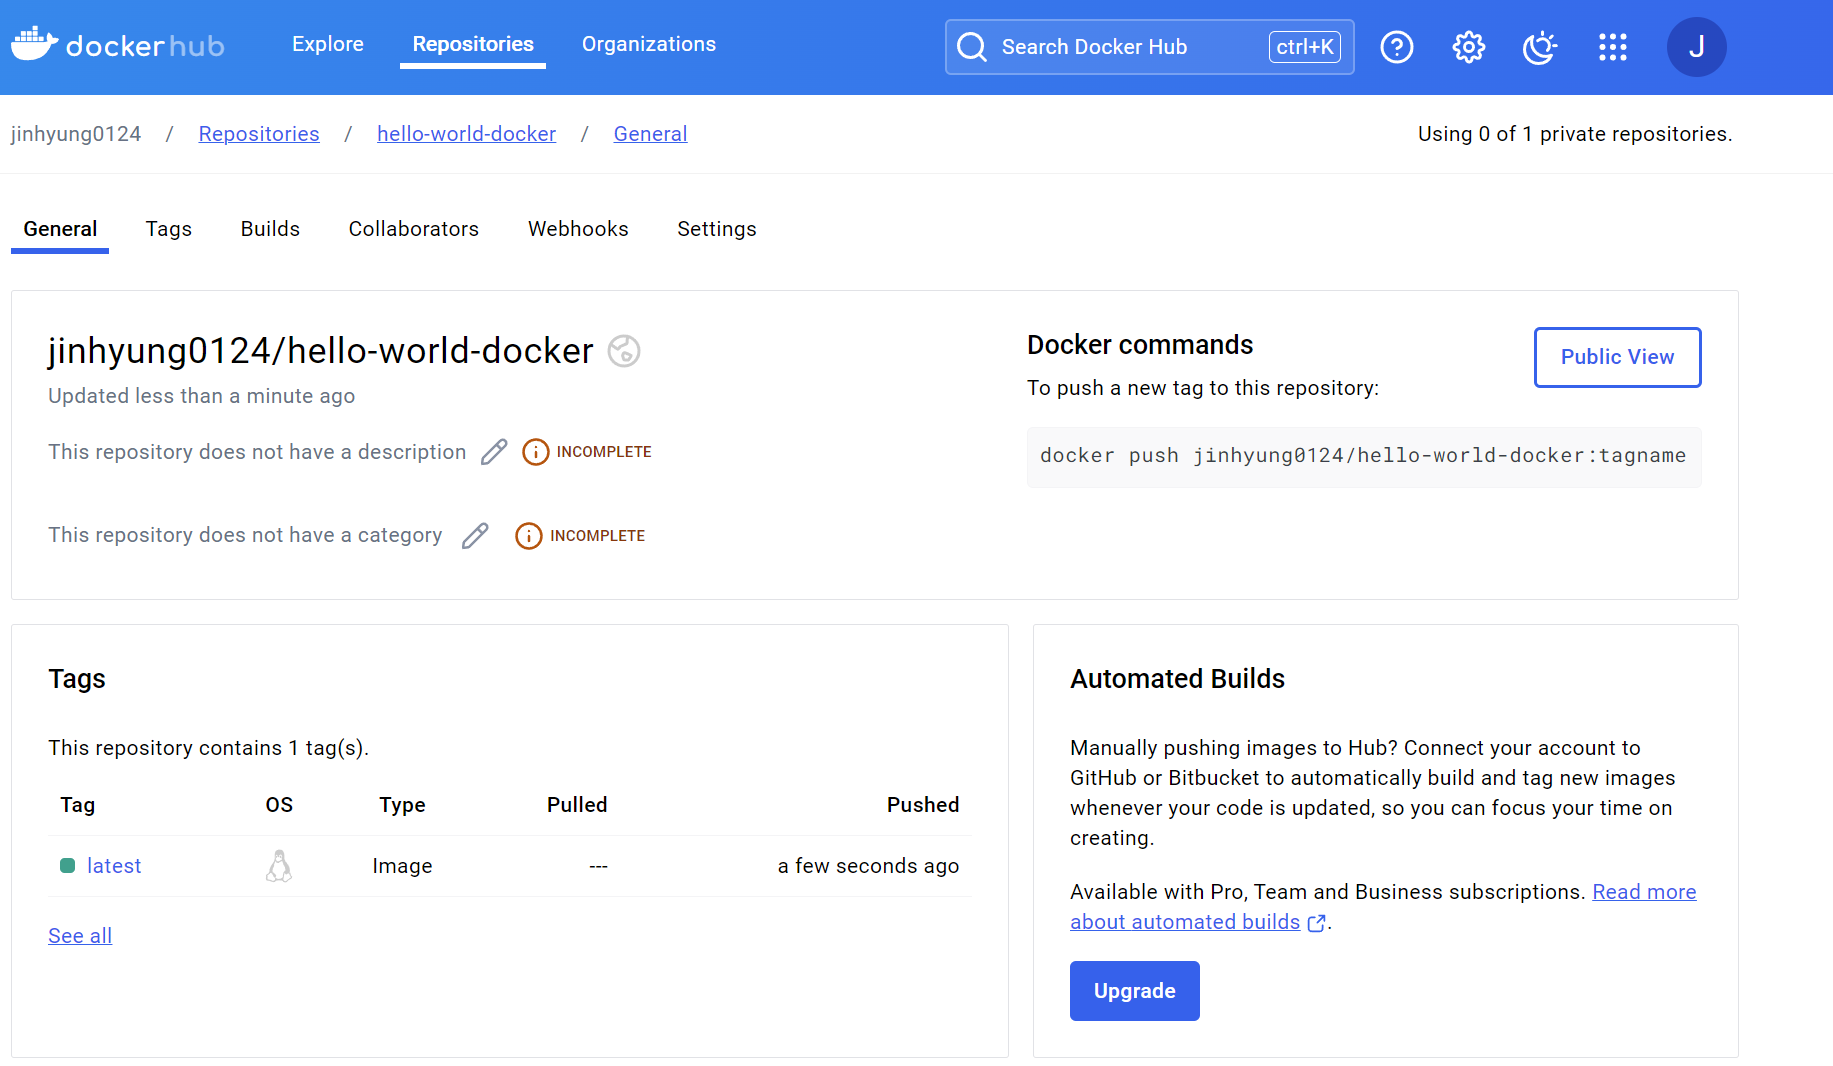Click 'This repository does not have a category'
This screenshot has height=1066, width=1833.
pos(245,535)
